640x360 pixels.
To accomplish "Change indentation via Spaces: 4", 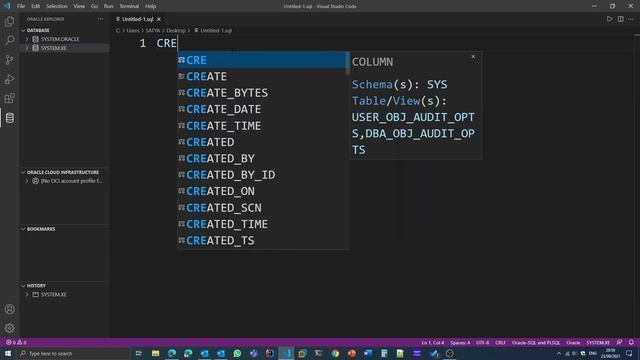I will click(460, 342).
